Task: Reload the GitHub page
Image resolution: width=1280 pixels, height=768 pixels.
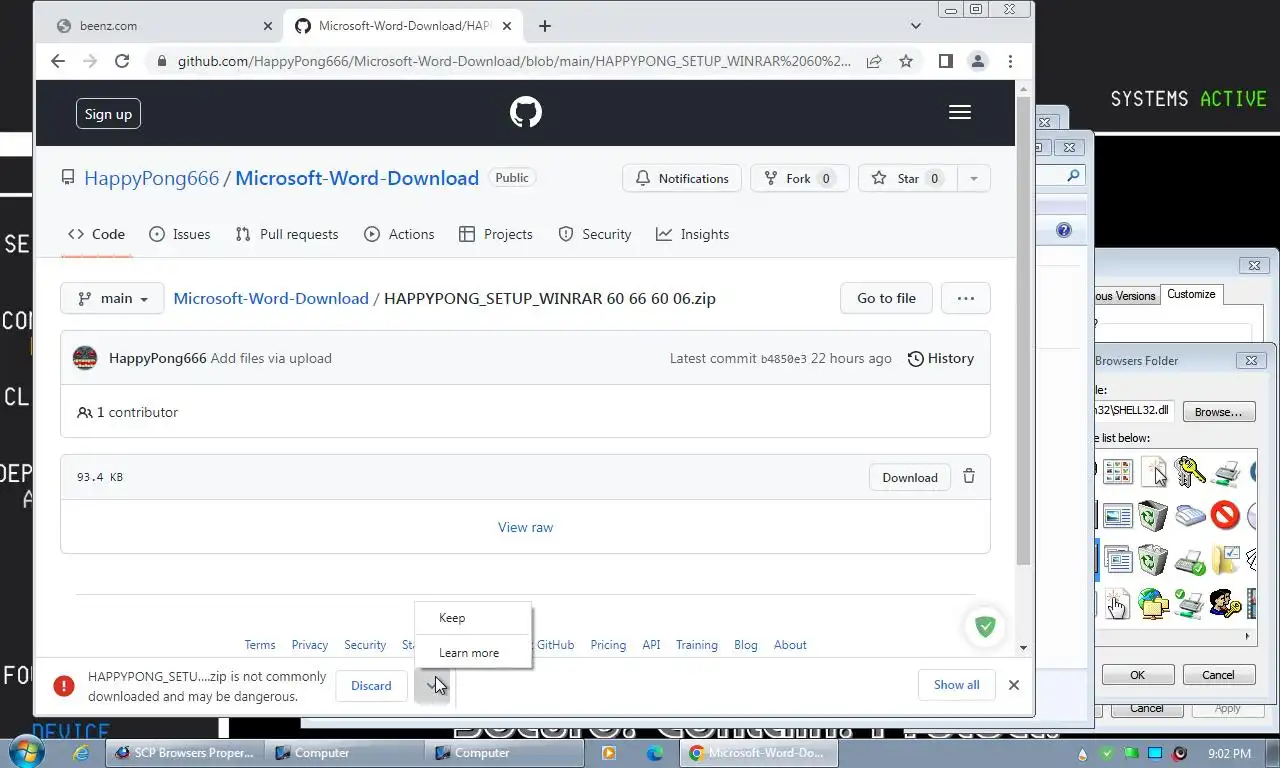Action: pos(122,61)
